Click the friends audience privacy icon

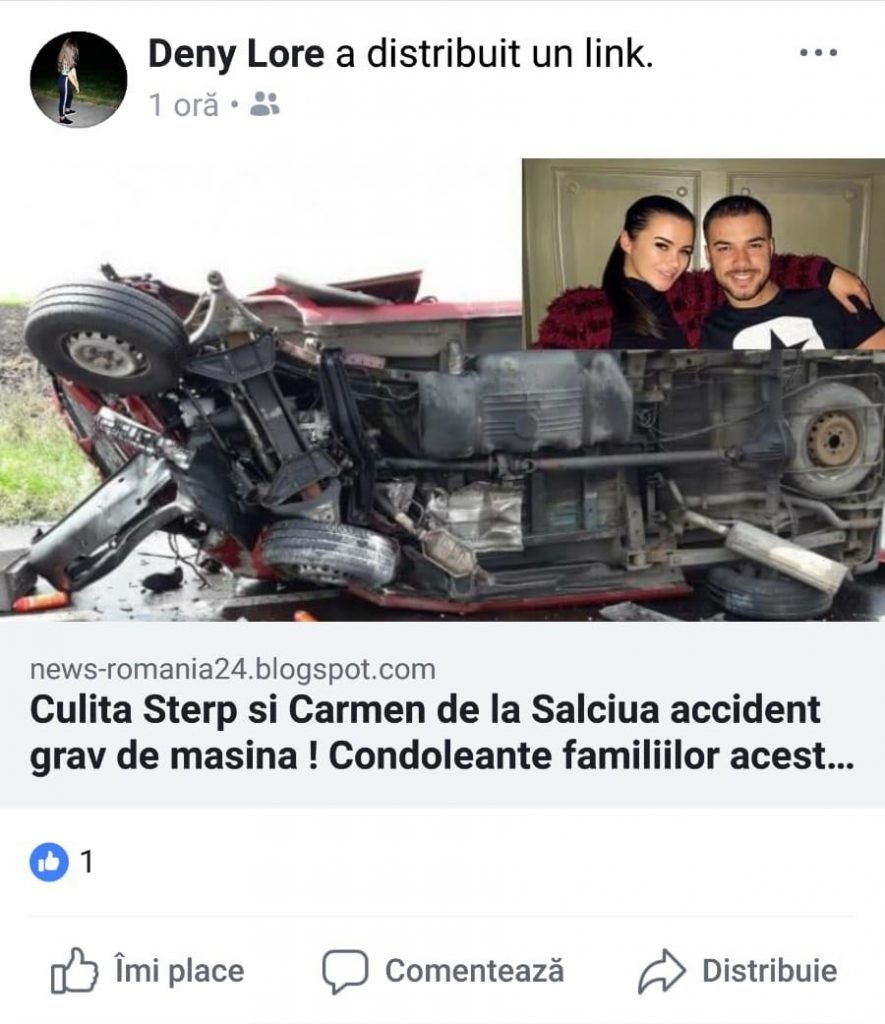[x=265, y=104]
